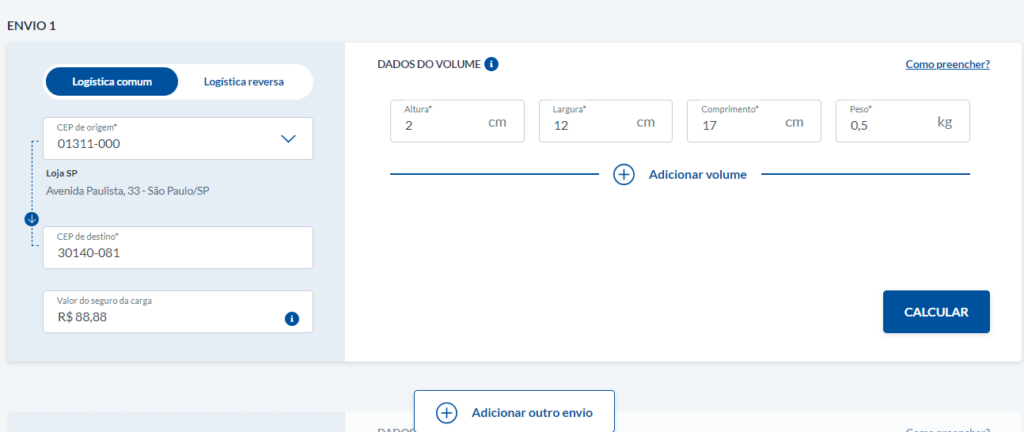Click the plus icon for Adicionar volume

coord(624,174)
